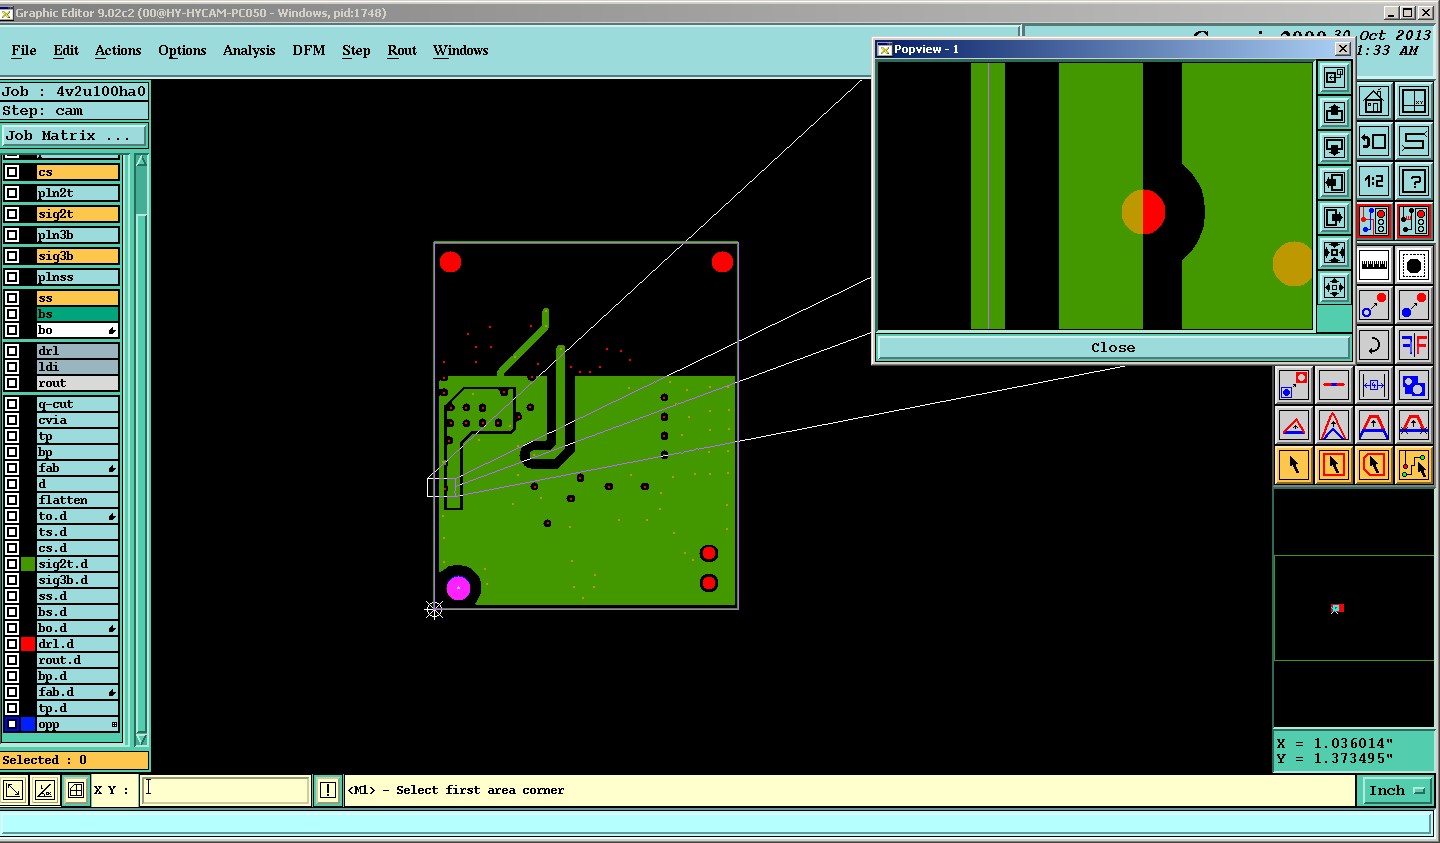Click the 1:2 zoom scale icon

pos(1374,181)
